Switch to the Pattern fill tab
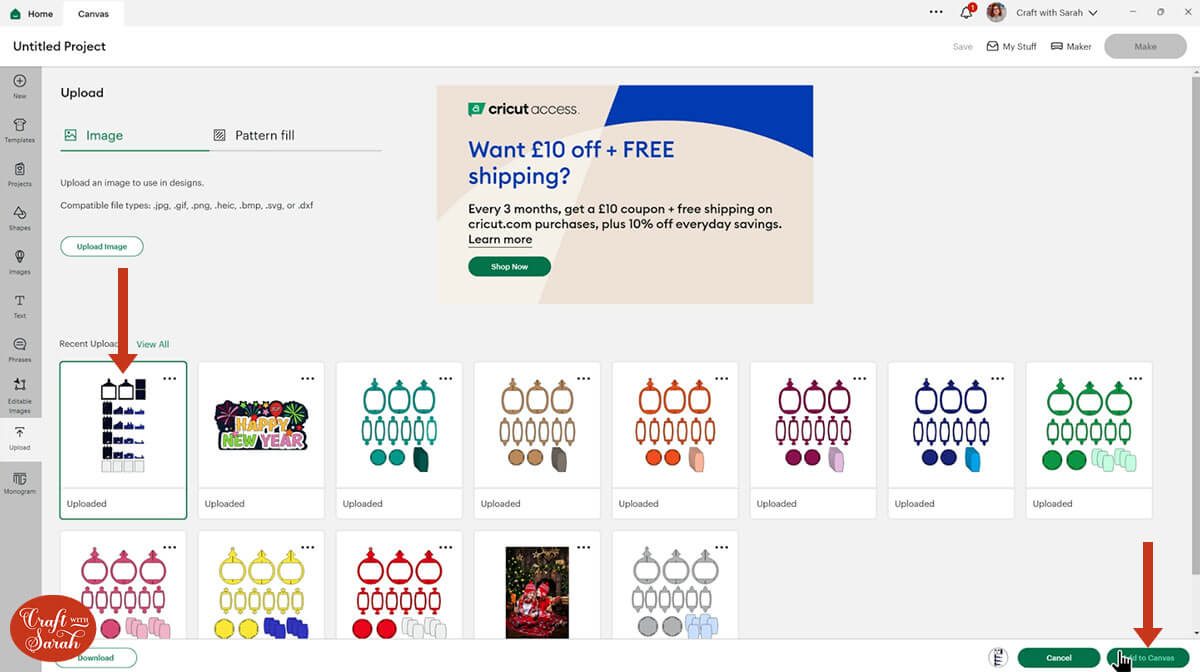The height and width of the screenshot is (672, 1200). [254, 135]
